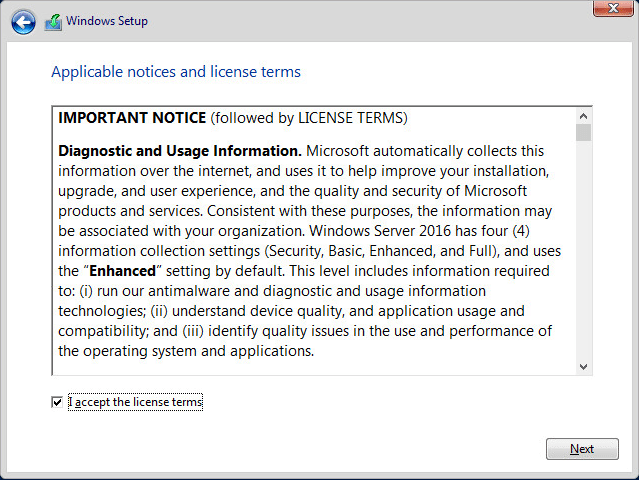Screen dimensions: 639x480
Task: Click the license scrollbar up arrow
Action: (x=584, y=115)
